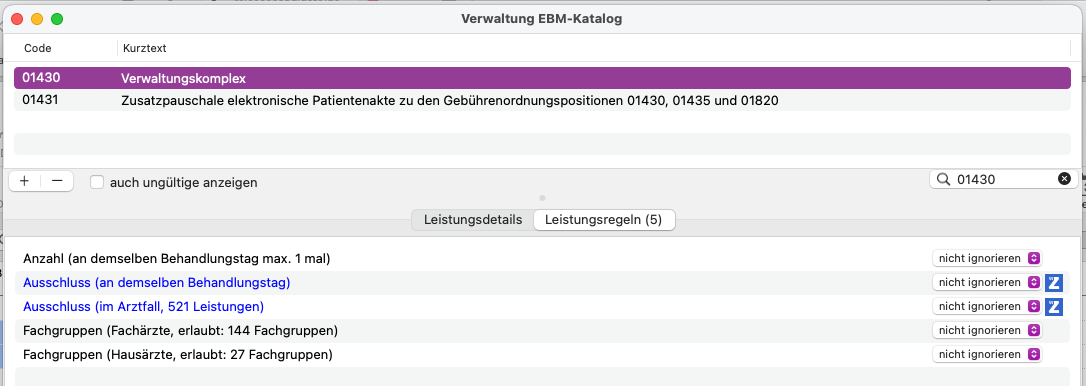
Task: Click the Code column header
Action: [x=38, y=49]
